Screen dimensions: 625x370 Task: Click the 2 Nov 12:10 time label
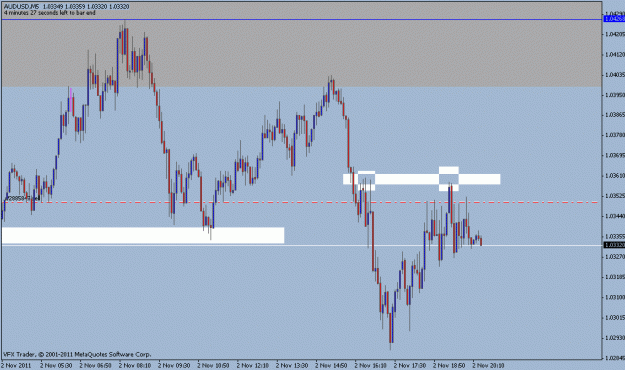[x=253, y=365]
